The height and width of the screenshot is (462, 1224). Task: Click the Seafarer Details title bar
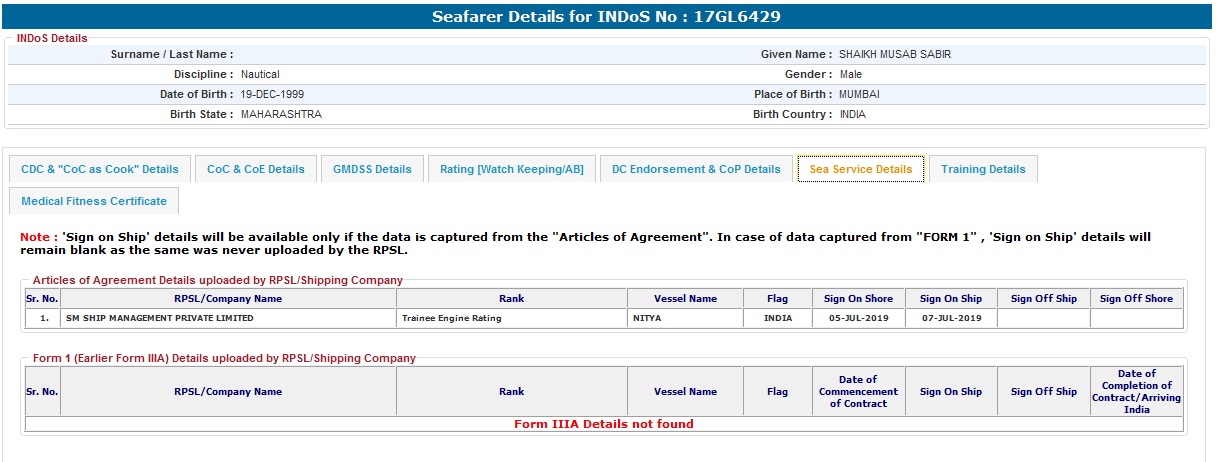pos(606,17)
